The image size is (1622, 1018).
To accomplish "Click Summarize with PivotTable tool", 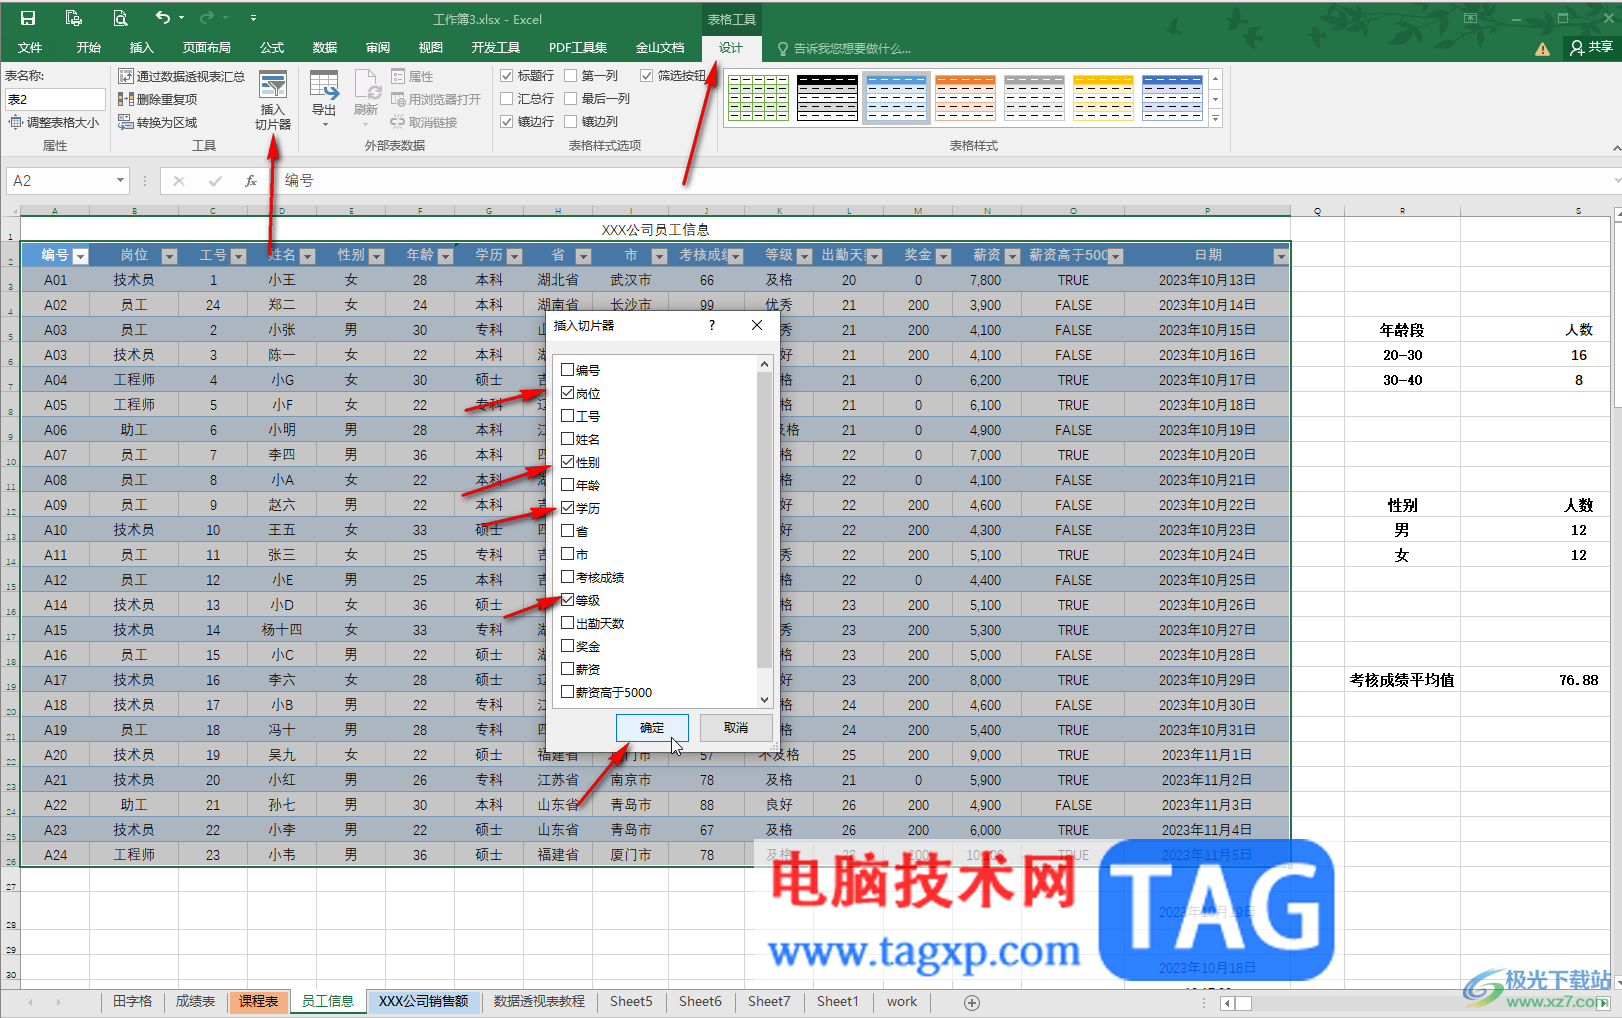I will pyautogui.click(x=181, y=76).
